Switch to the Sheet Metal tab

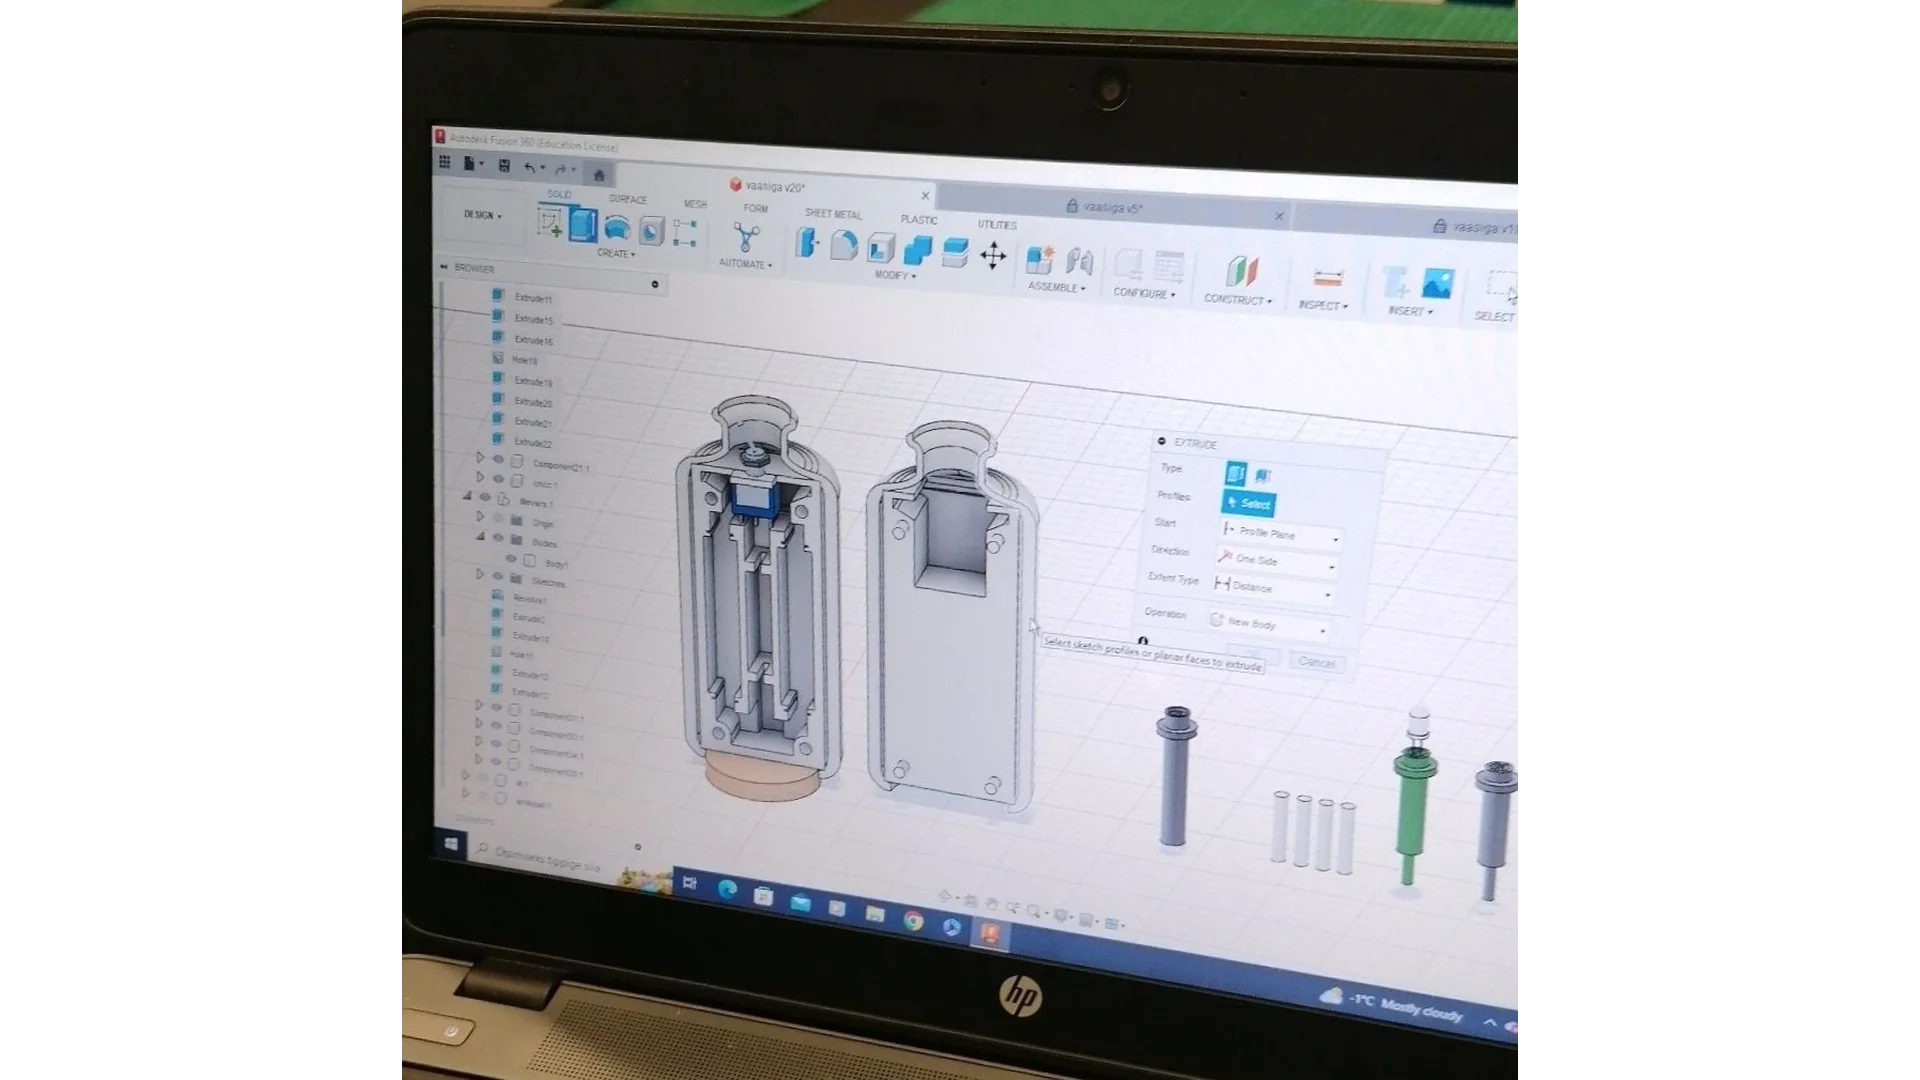pos(833,214)
